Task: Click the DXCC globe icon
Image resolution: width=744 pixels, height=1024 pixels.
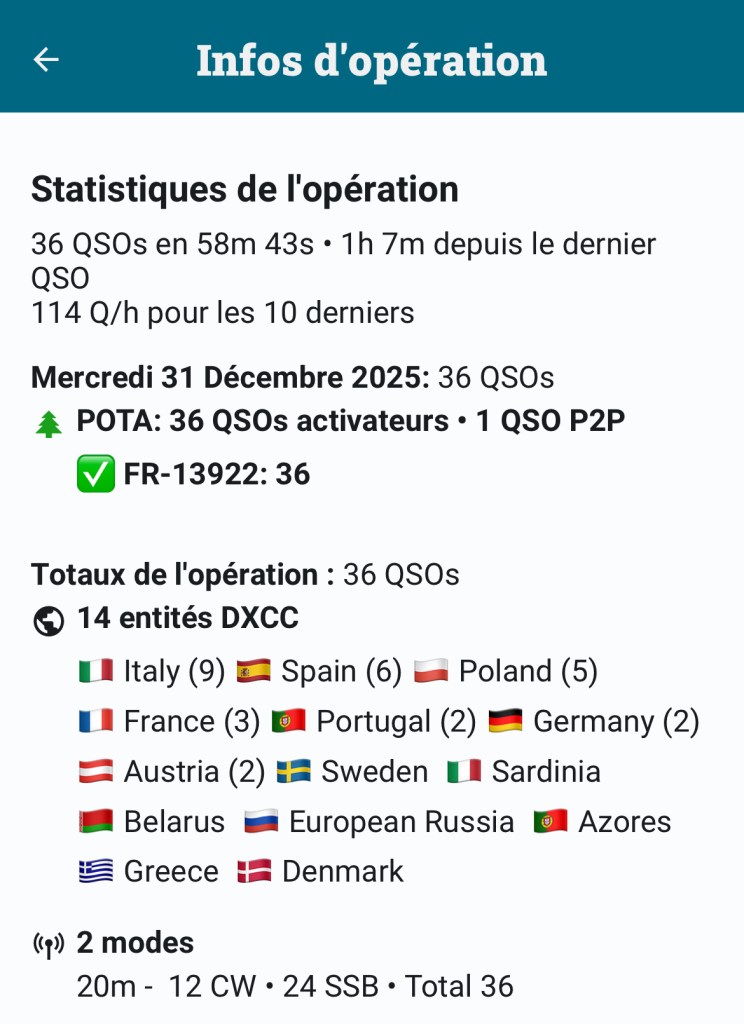Action: pyautogui.click(x=48, y=621)
